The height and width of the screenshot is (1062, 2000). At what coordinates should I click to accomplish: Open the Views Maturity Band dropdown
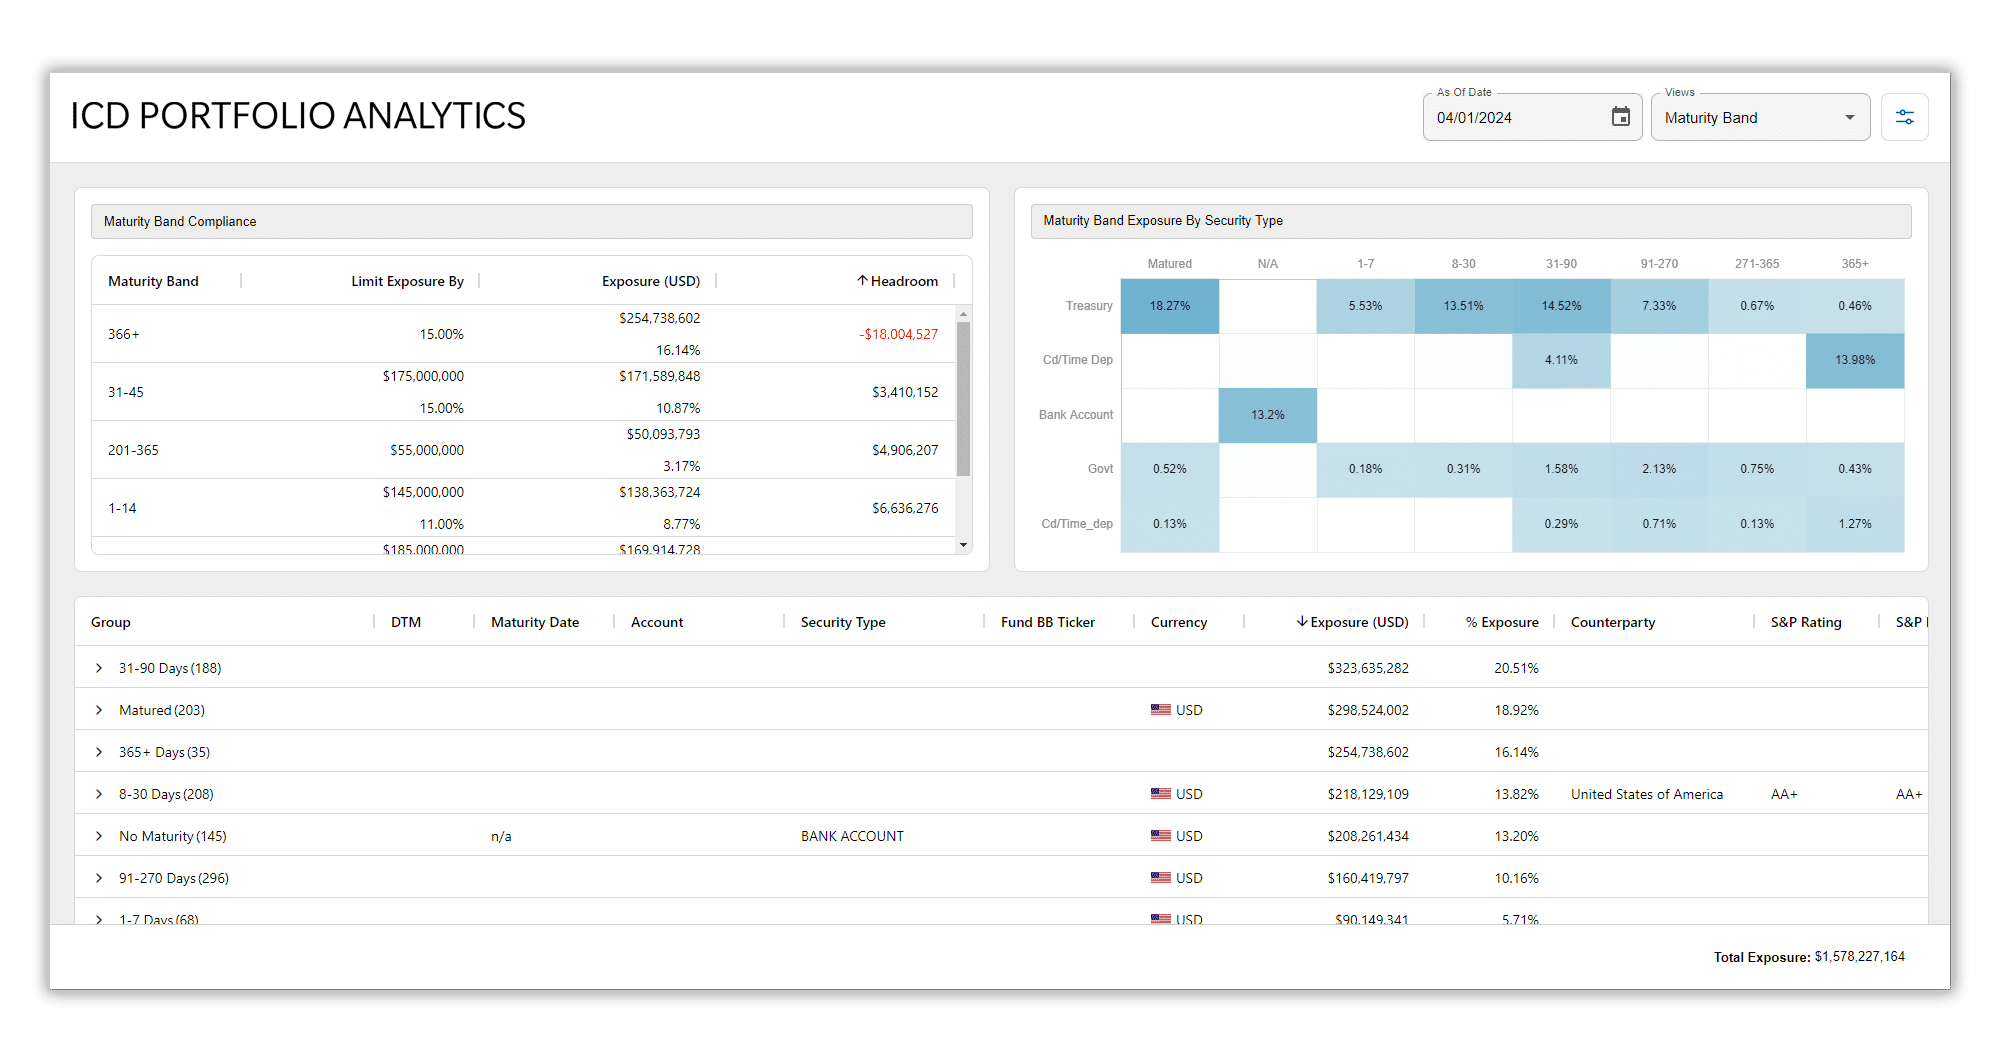1760,118
